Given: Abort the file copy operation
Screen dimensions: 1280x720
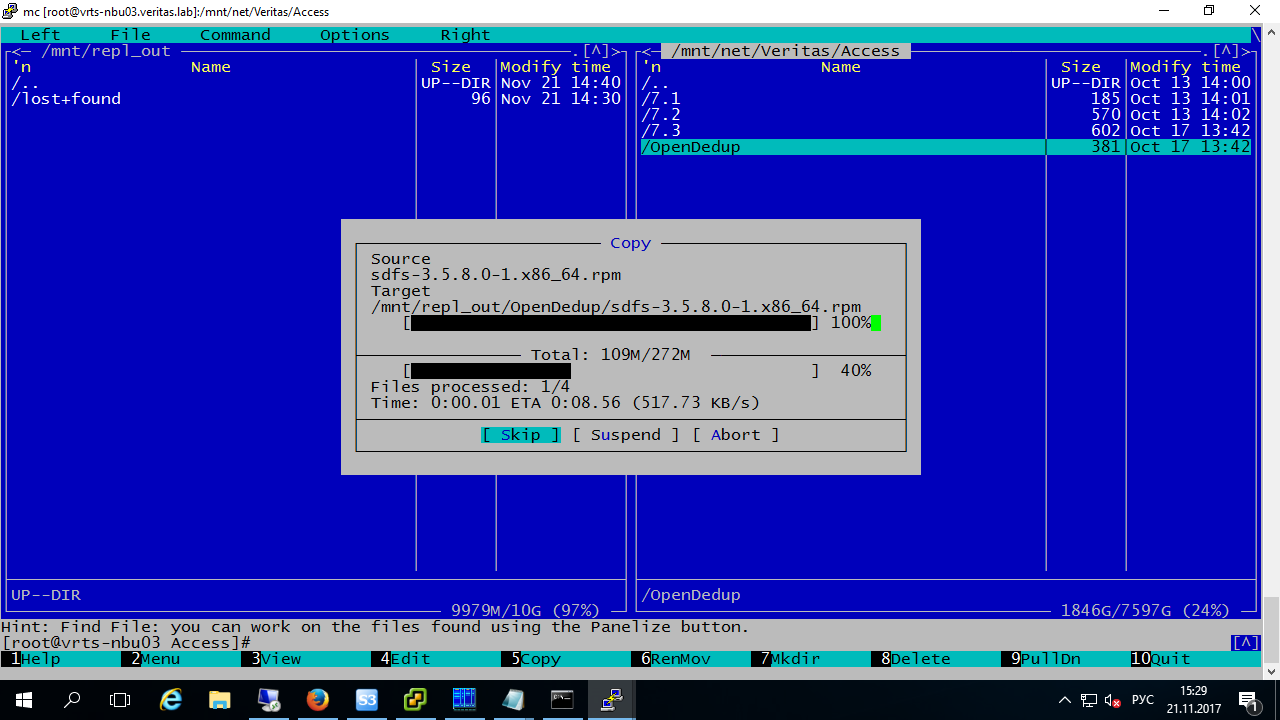Looking at the screenshot, I should [x=735, y=434].
